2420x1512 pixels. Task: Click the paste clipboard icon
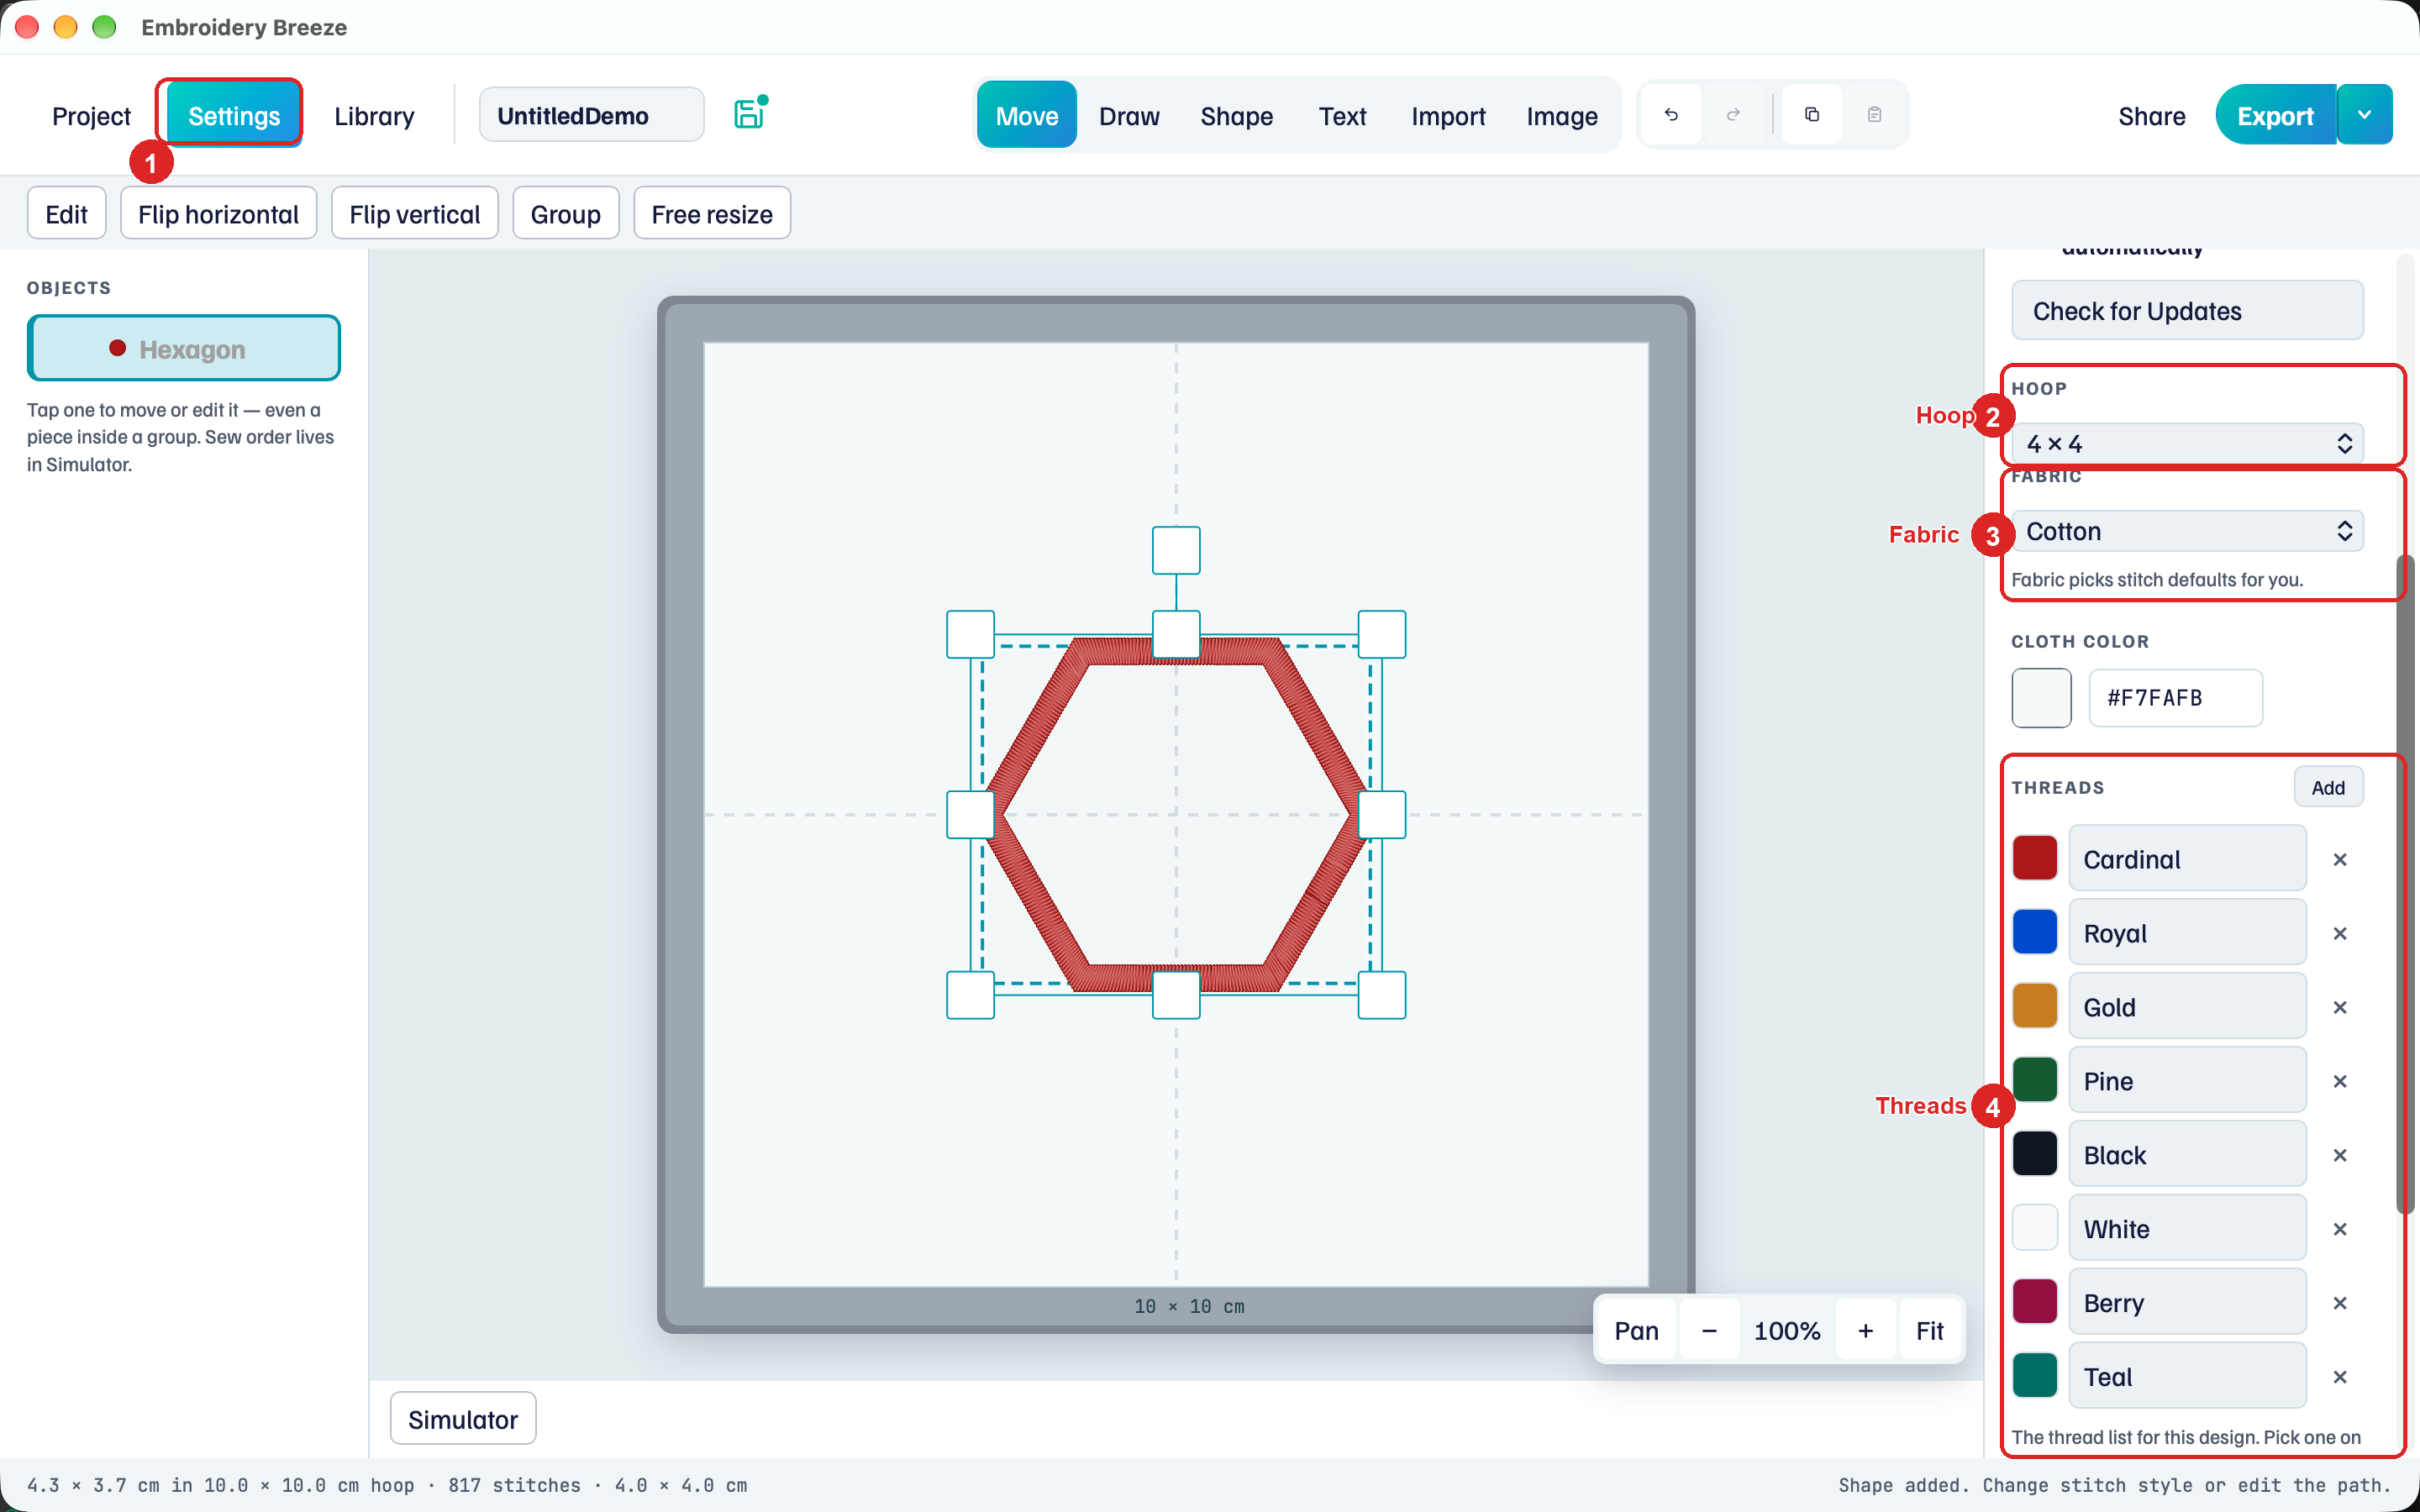click(x=1875, y=115)
